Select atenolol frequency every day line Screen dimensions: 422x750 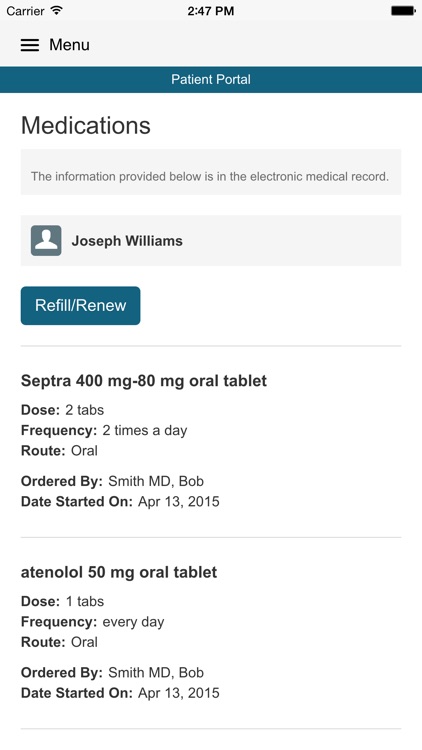coord(93,622)
